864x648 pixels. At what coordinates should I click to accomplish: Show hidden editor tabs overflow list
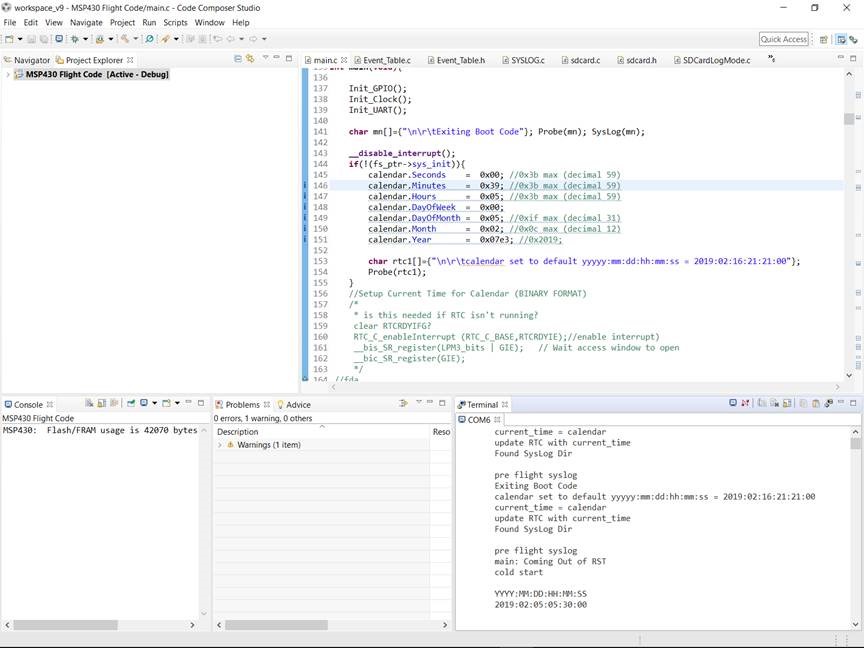click(x=771, y=59)
